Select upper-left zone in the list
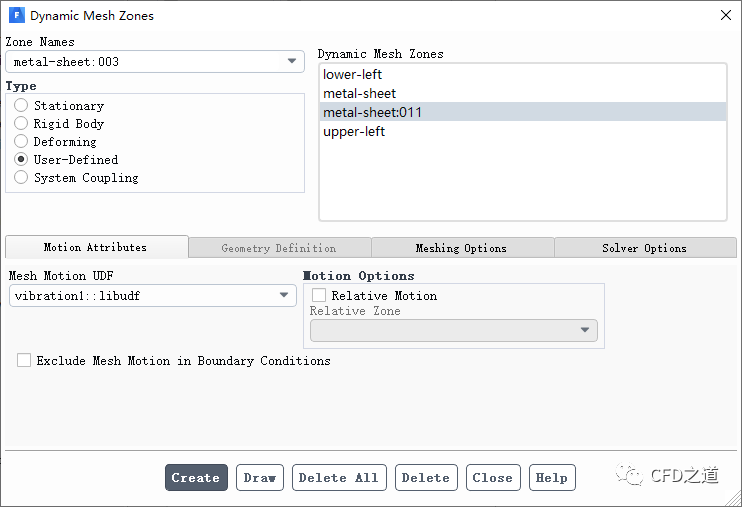The image size is (742, 507). [x=354, y=132]
